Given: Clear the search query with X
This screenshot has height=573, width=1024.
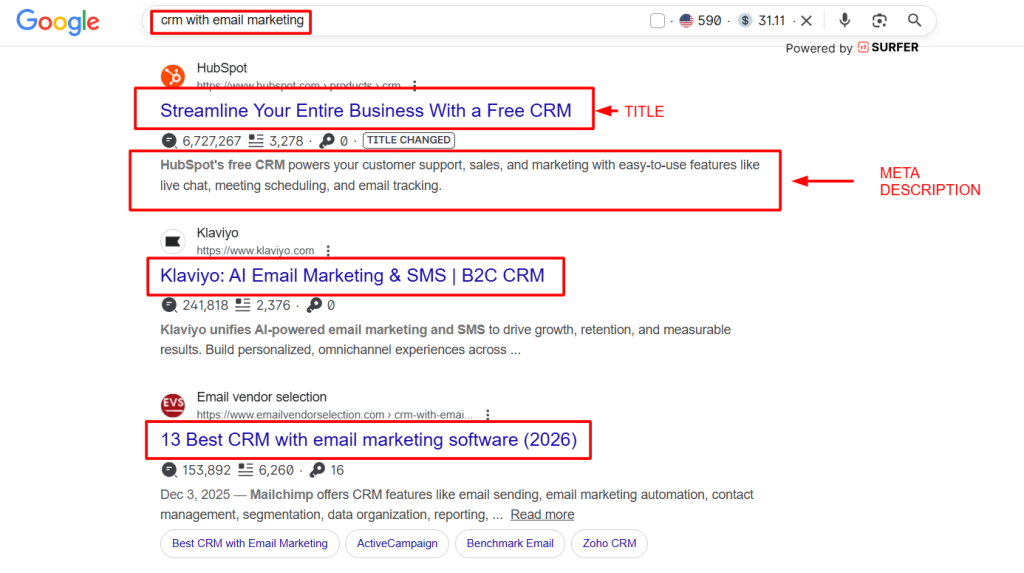Looking at the screenshot, I should pyautogui.click(x=807, y=21).
